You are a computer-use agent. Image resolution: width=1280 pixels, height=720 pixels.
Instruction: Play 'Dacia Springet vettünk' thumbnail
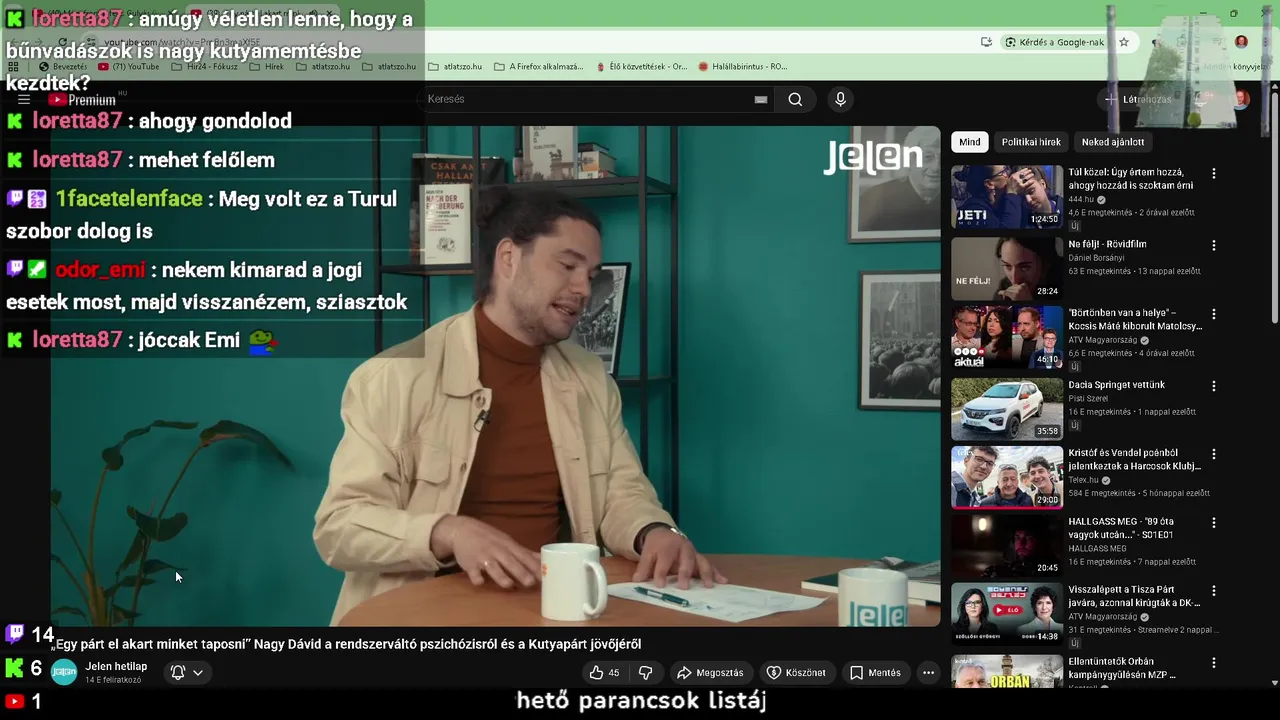click(1007, 409)
